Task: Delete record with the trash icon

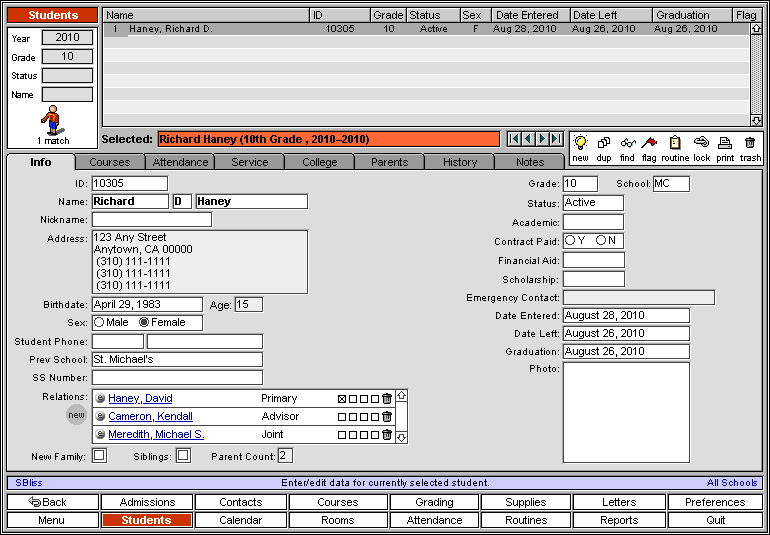Action: [749, 143]
